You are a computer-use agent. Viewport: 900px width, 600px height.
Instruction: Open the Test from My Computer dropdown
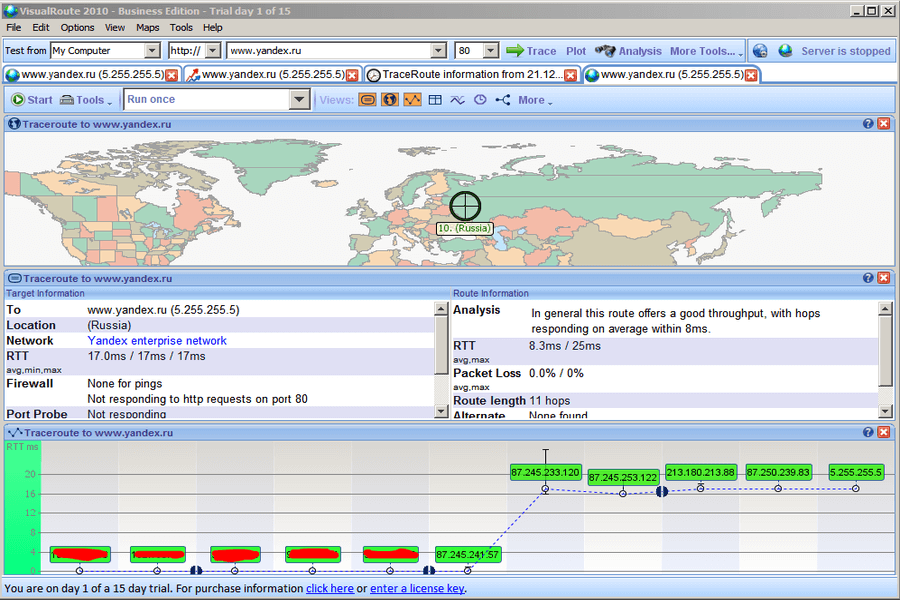pos(152,51)
